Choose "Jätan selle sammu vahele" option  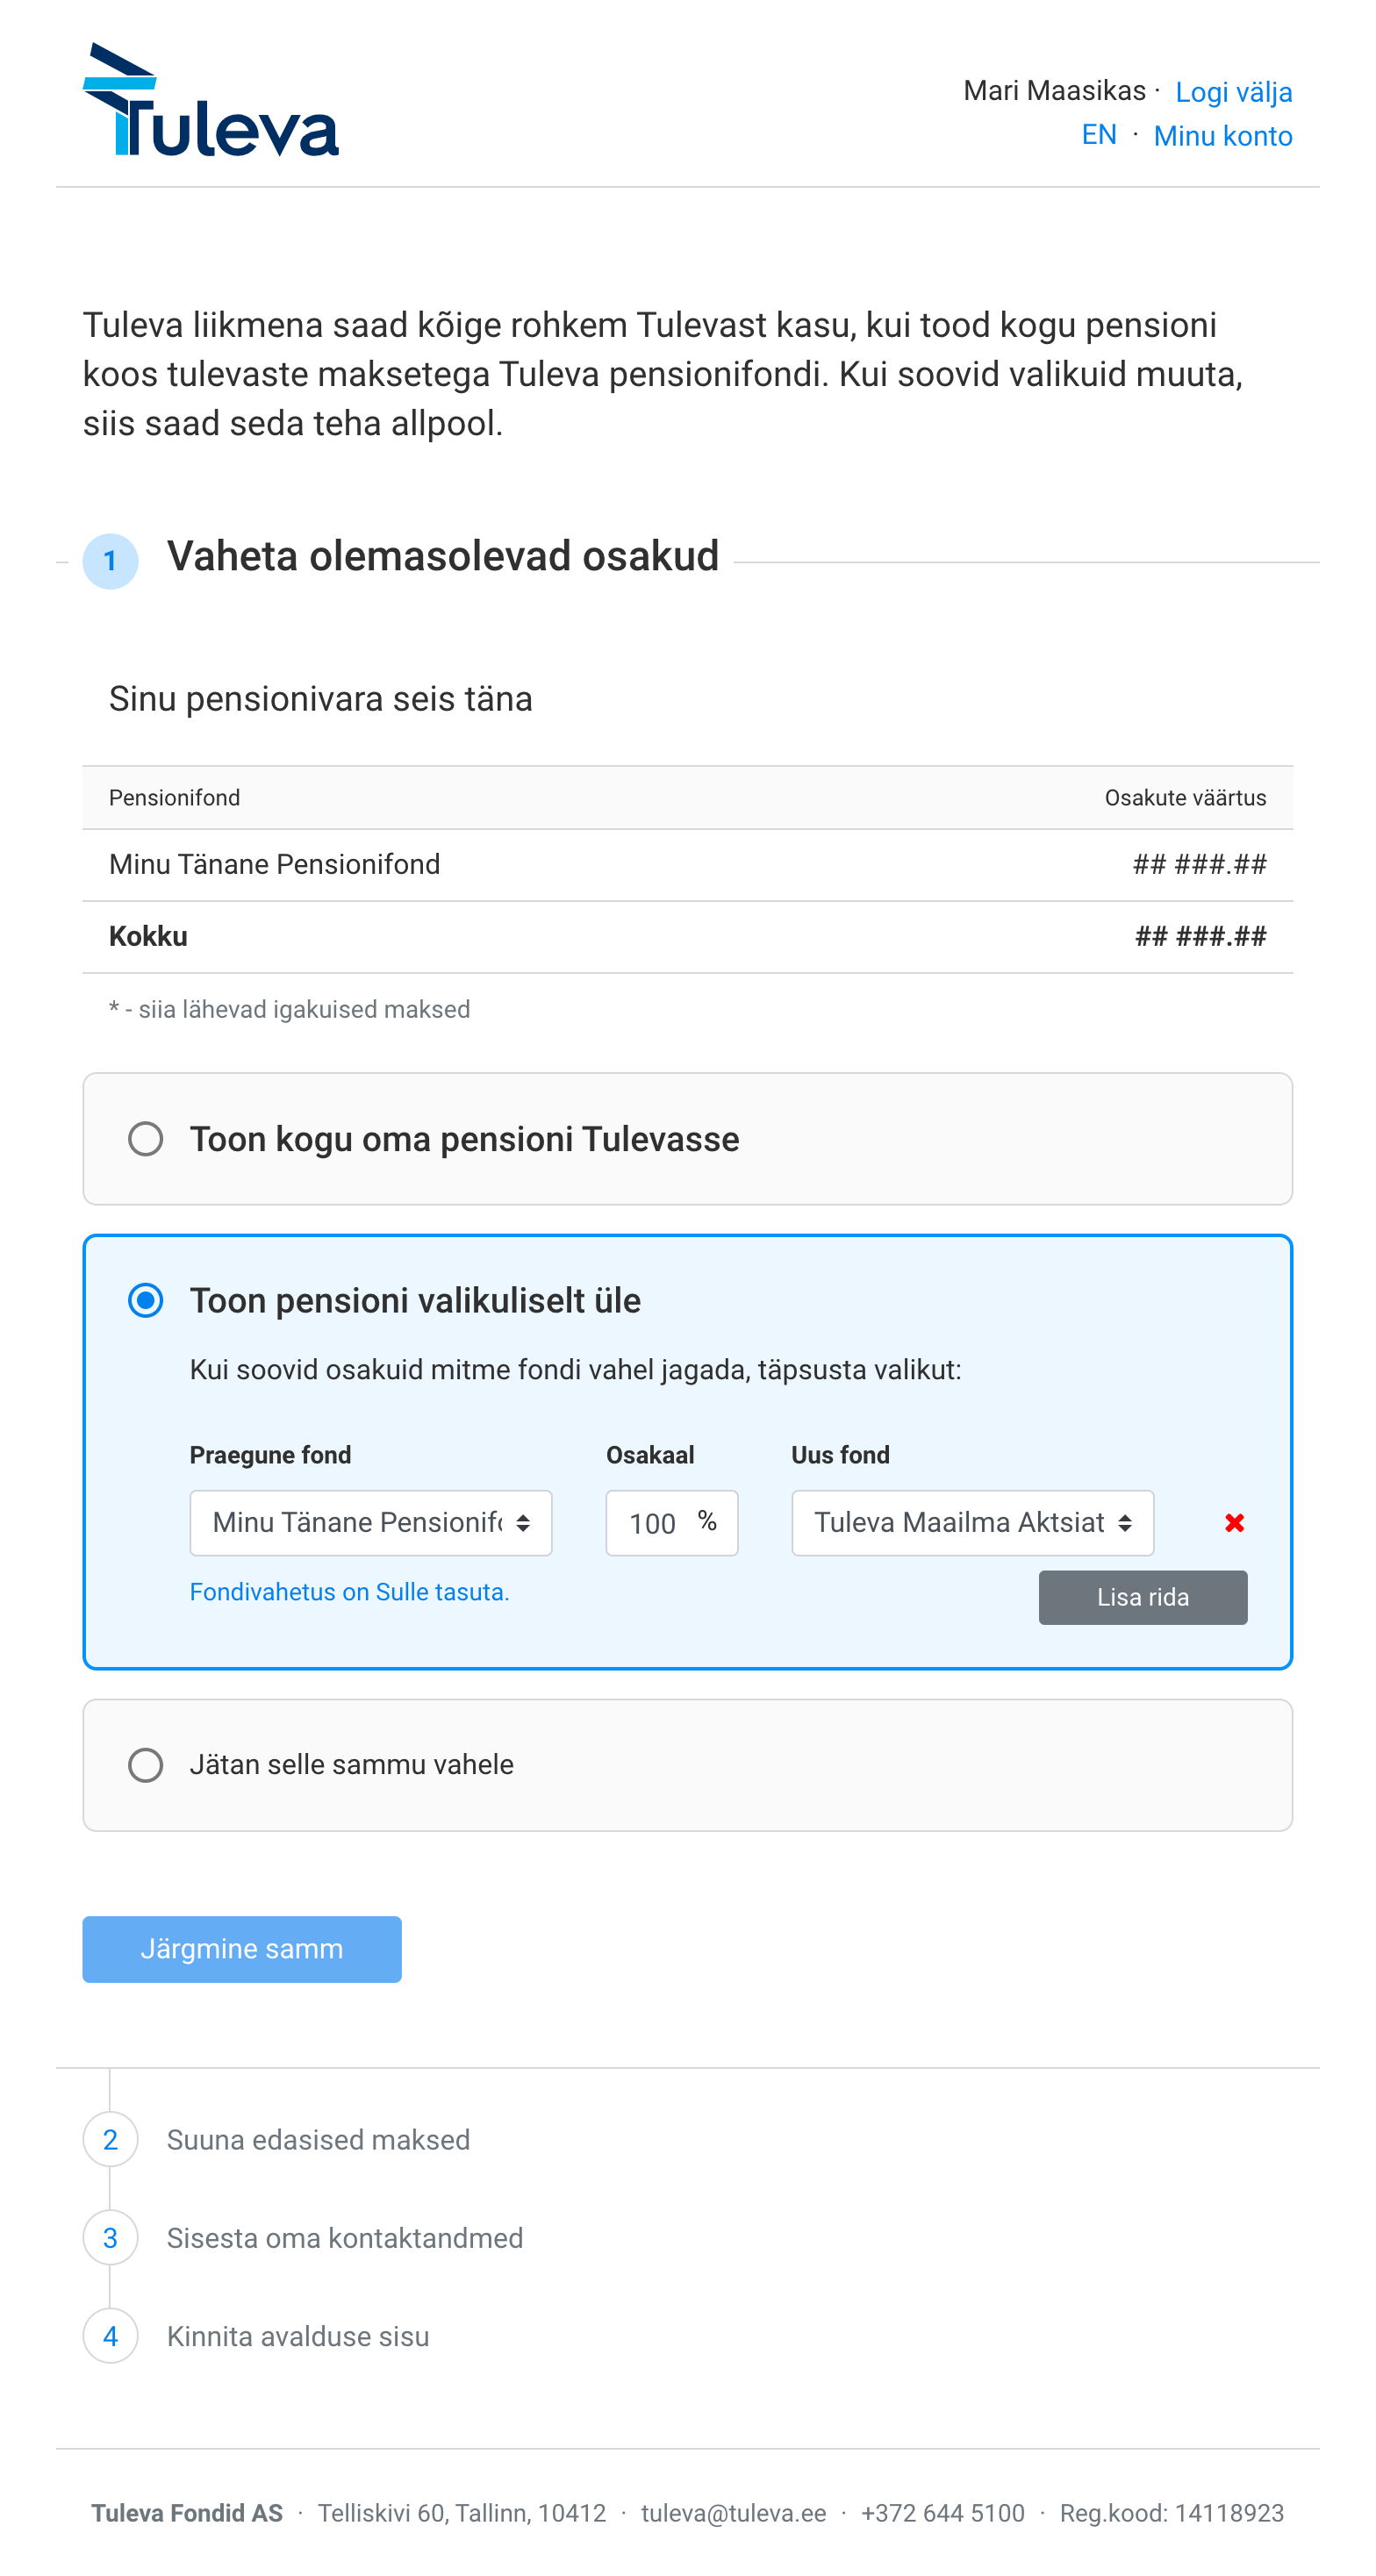146,1765
